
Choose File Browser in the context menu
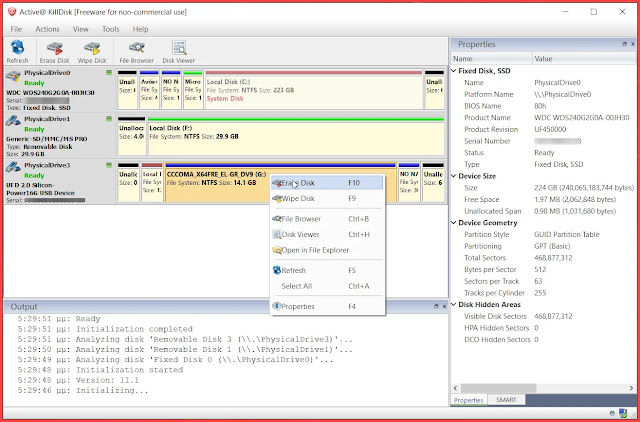(x=327, y=219)
